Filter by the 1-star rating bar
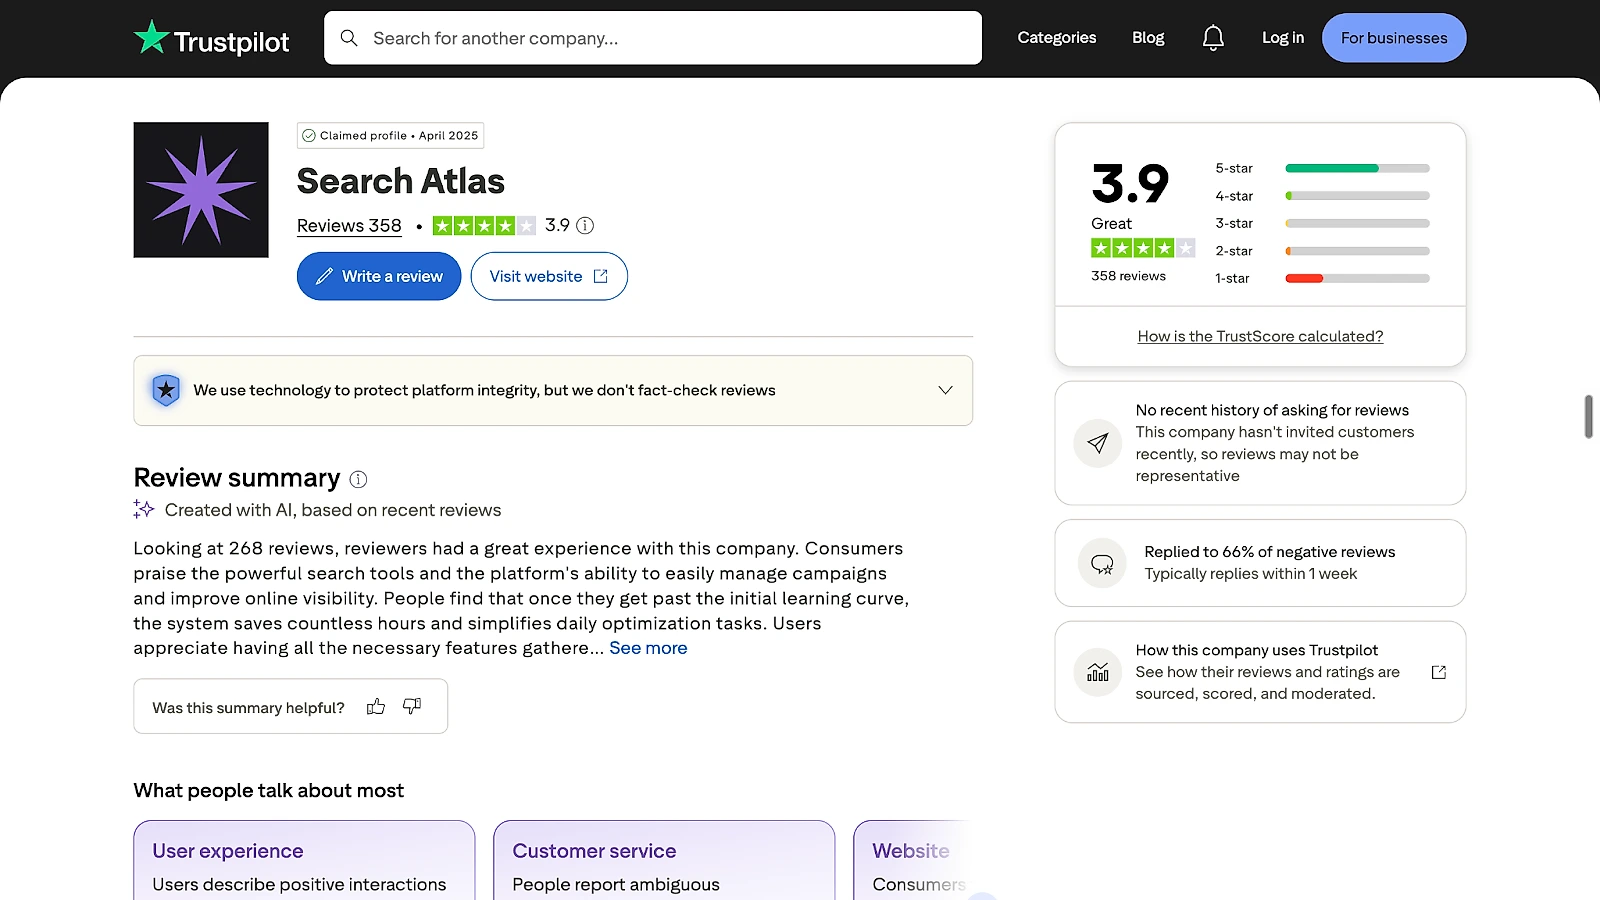This screenshot has width=1600, height=900. pos(1357,278)
